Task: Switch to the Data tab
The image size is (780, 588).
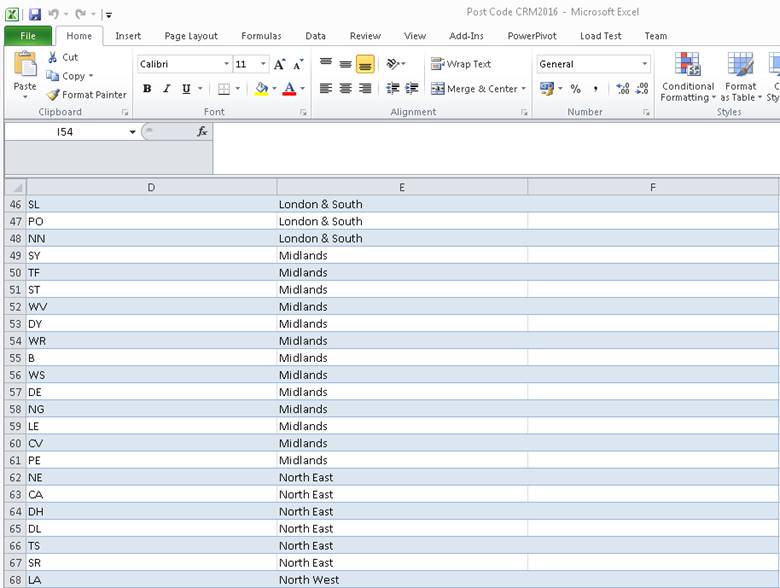Action: coord(315,36)
